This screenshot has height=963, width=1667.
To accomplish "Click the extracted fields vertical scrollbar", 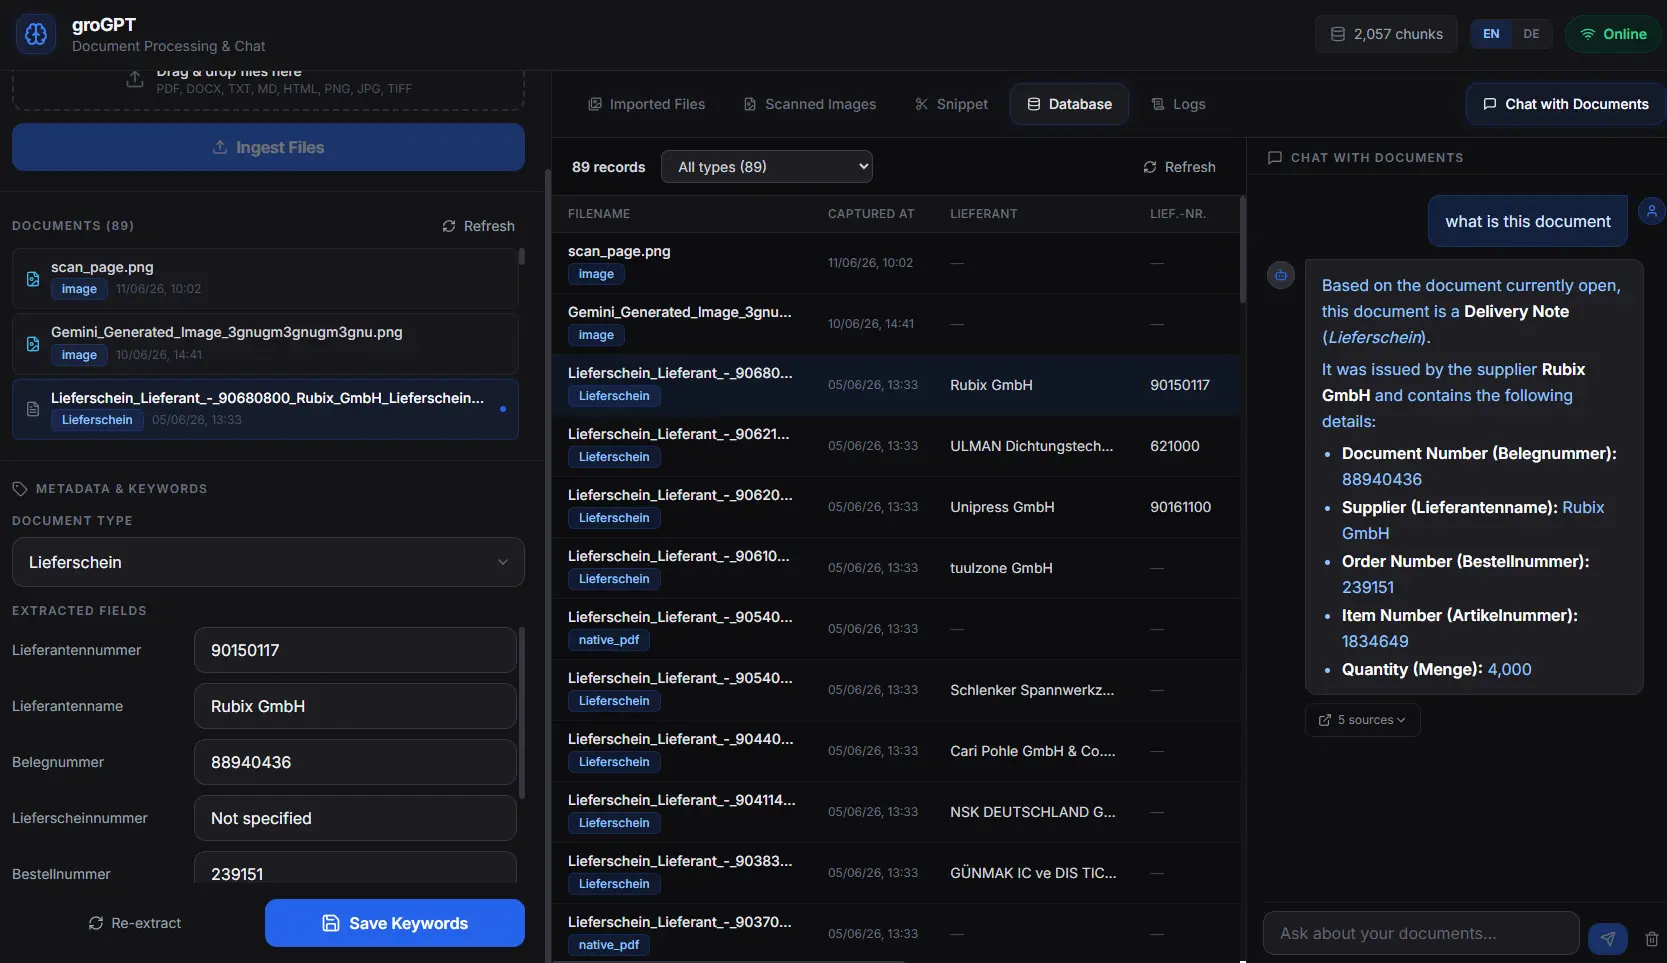I will (x=521, y=712).
